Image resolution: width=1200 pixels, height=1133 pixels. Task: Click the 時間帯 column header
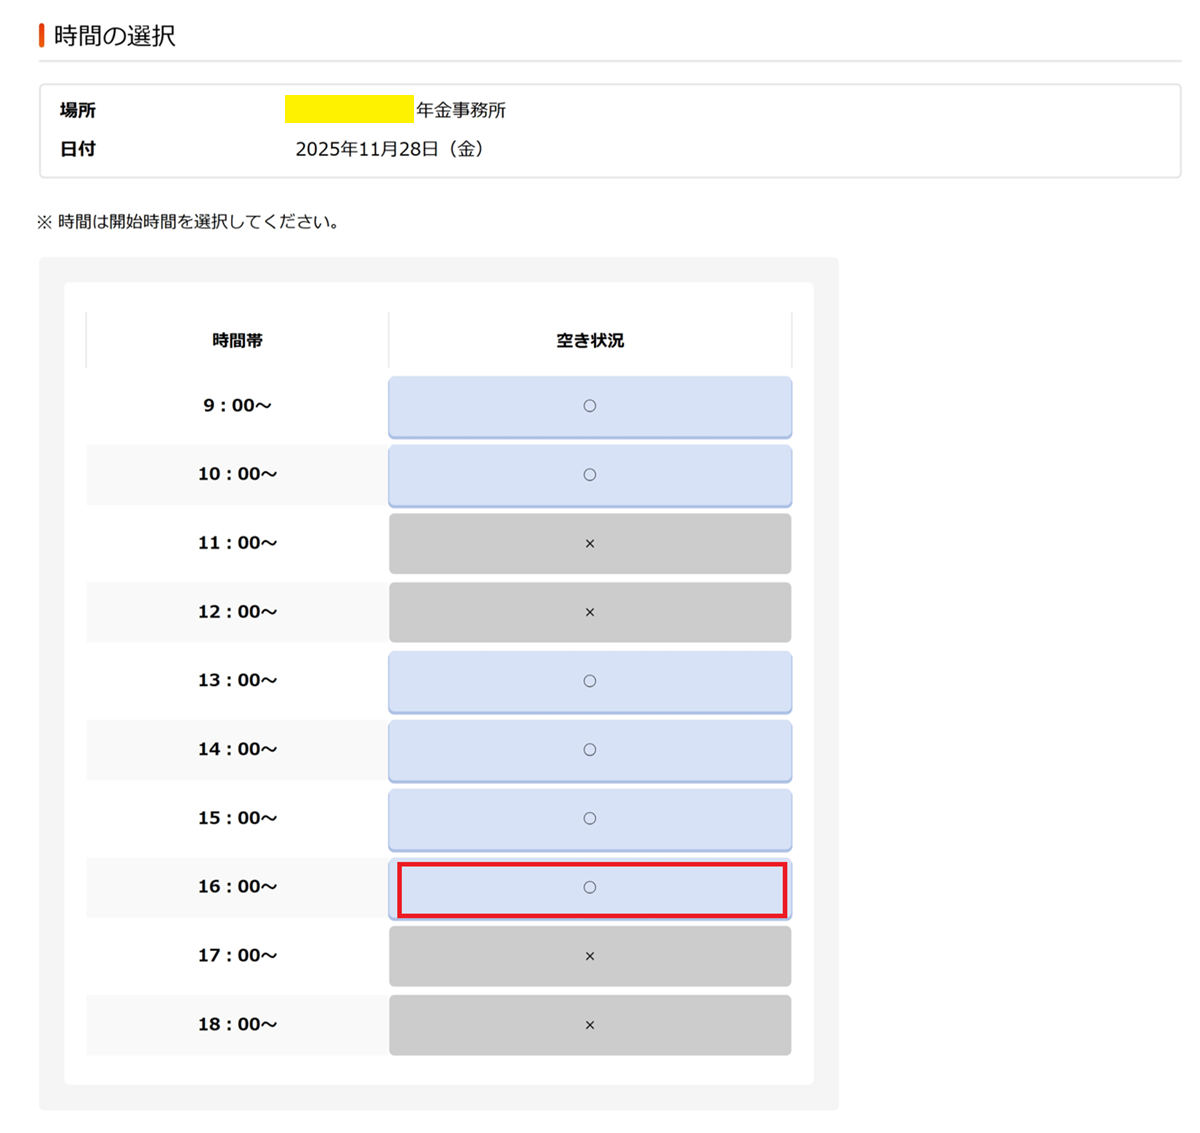[x=237, y=341]
